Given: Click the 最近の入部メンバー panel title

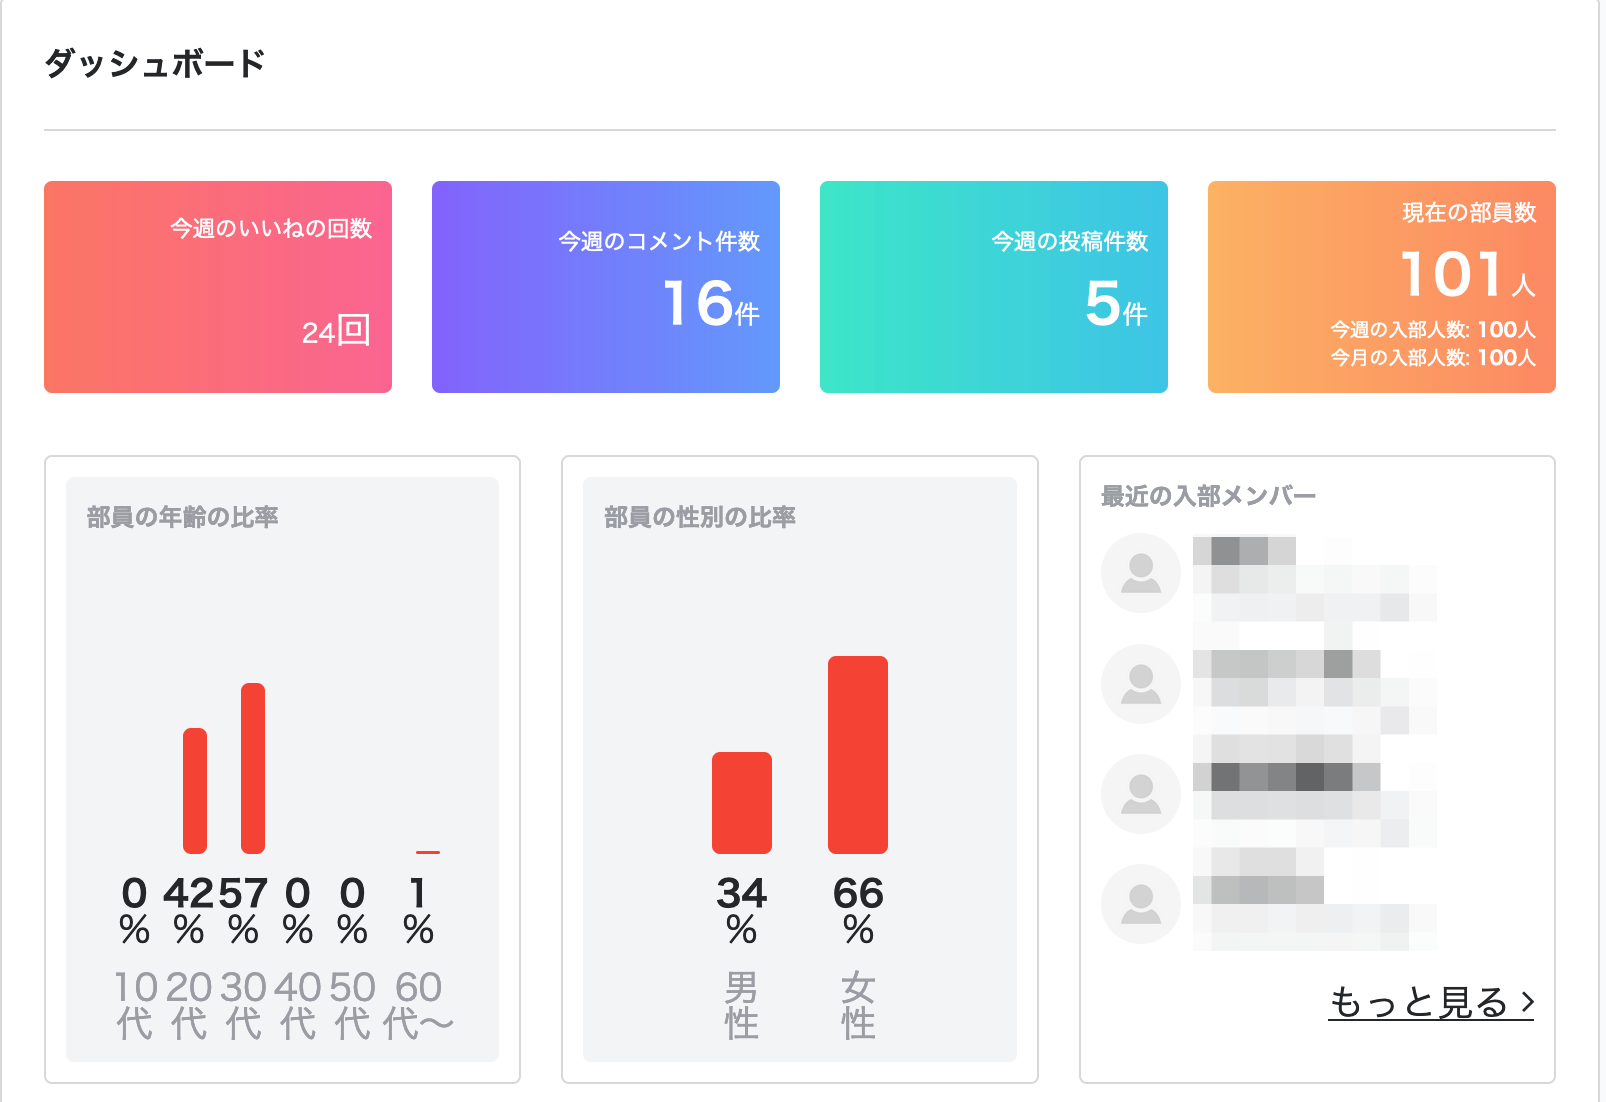Looking at the screenshot, I should (x=1208, y=496).
